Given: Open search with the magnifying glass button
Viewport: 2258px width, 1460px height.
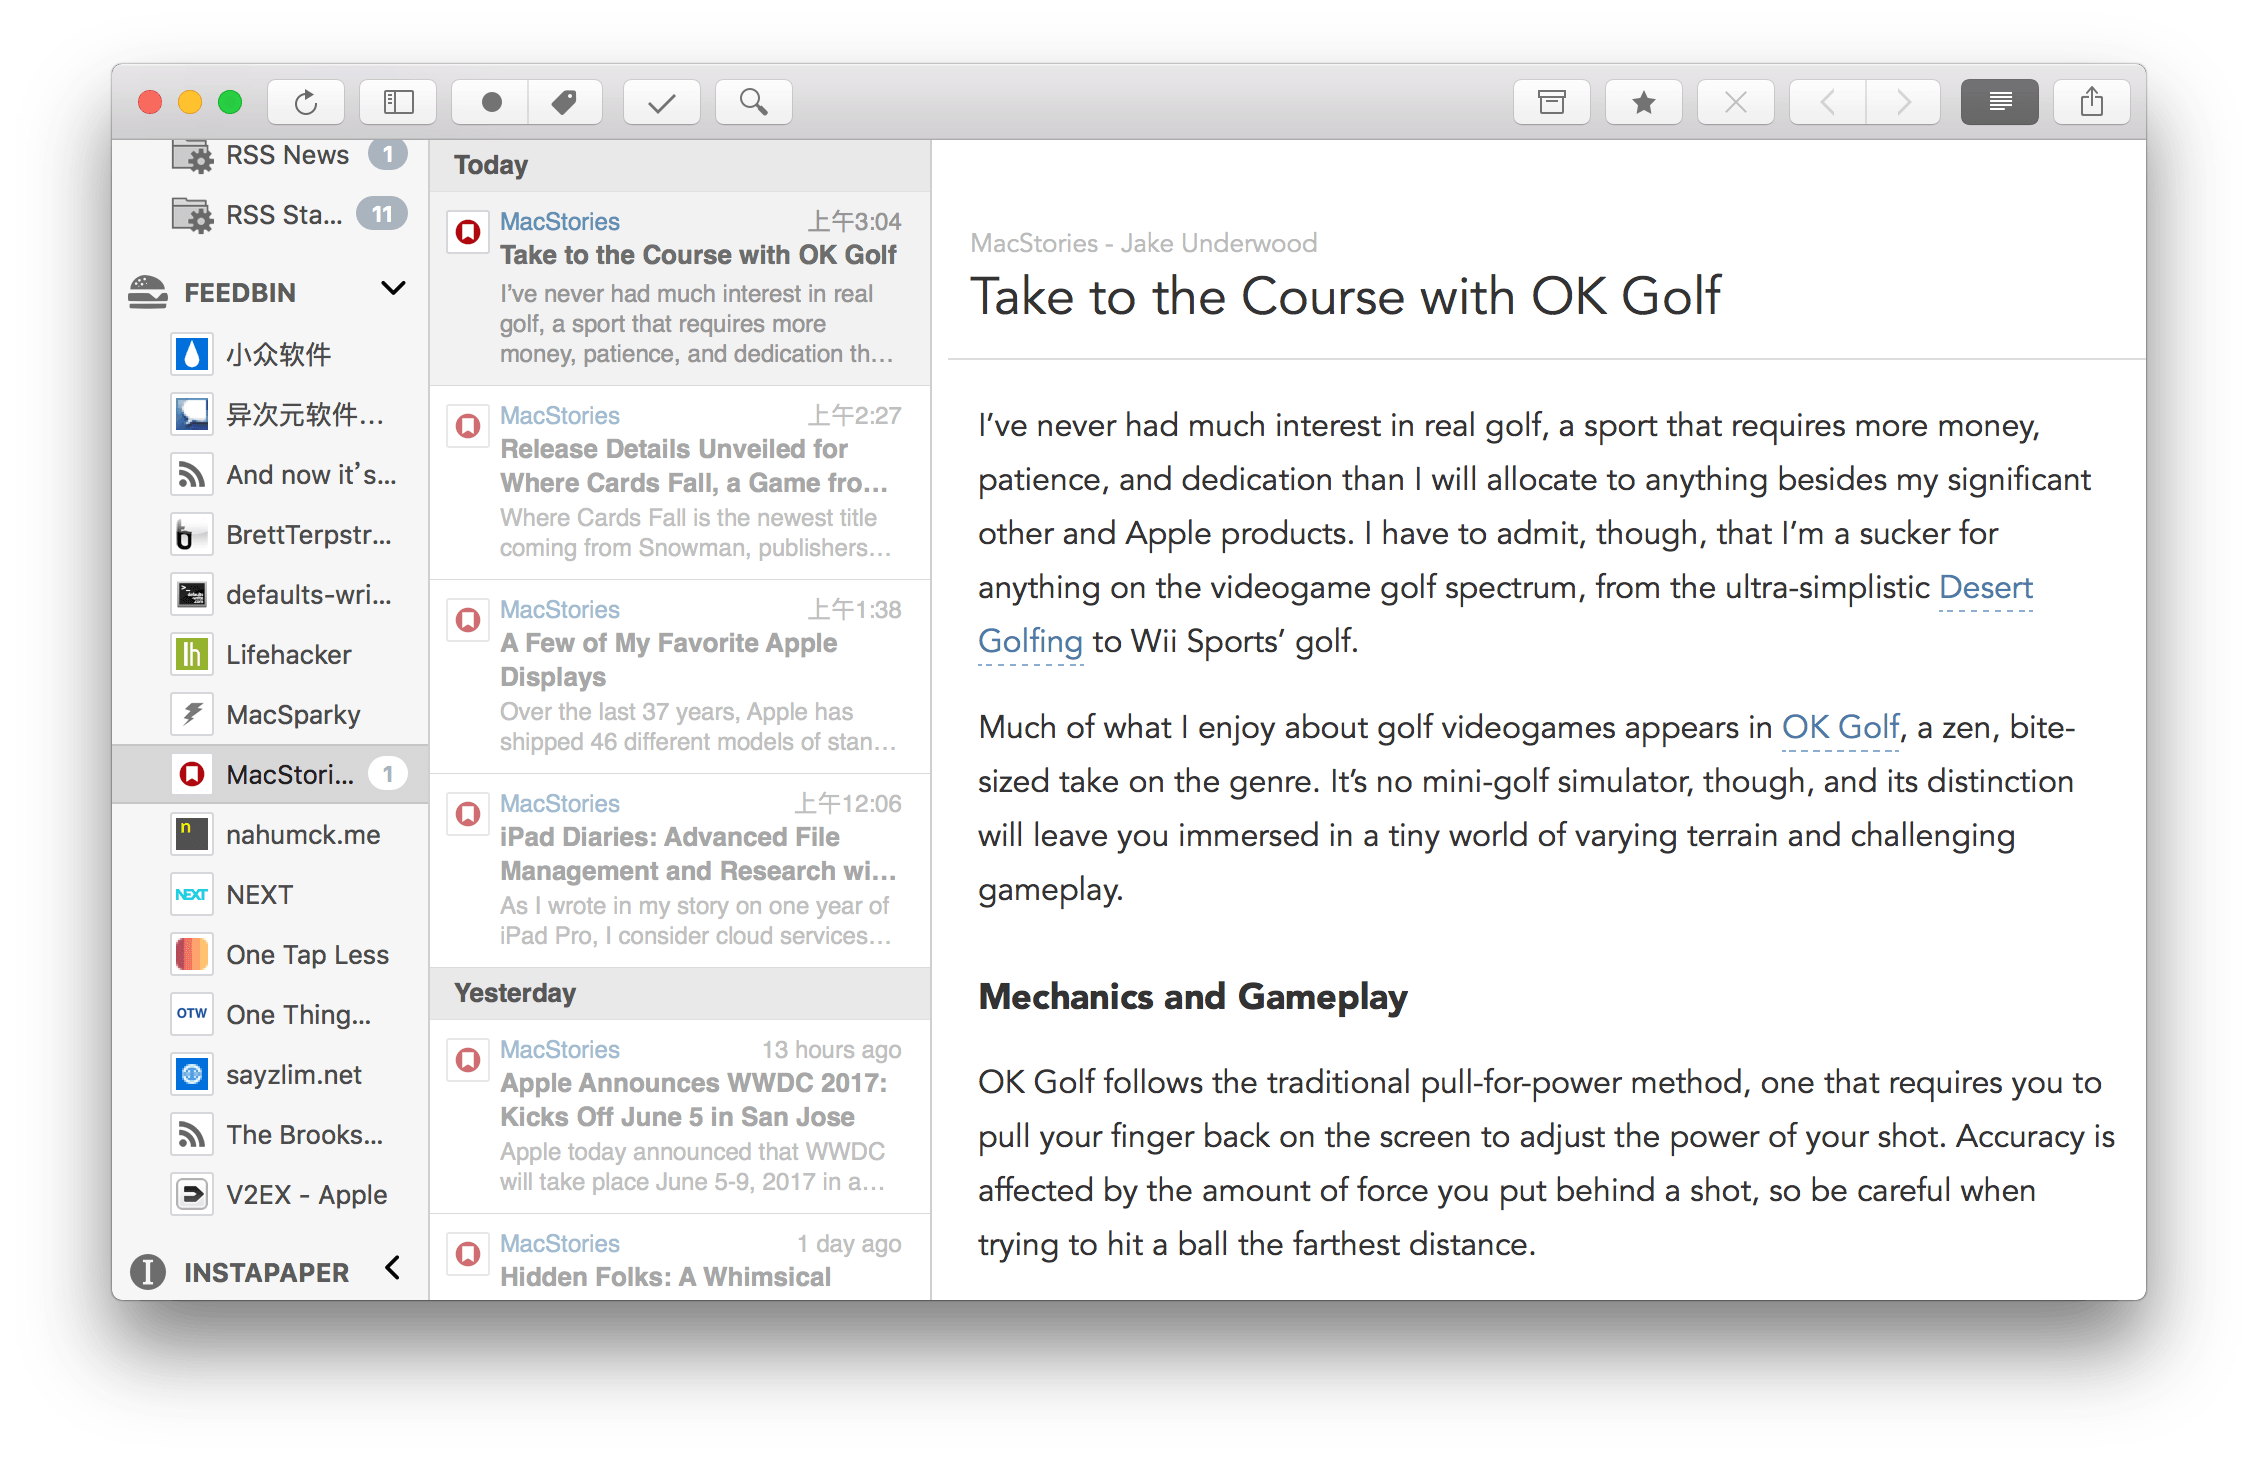Looking at the screenshot, I should 754,102.
